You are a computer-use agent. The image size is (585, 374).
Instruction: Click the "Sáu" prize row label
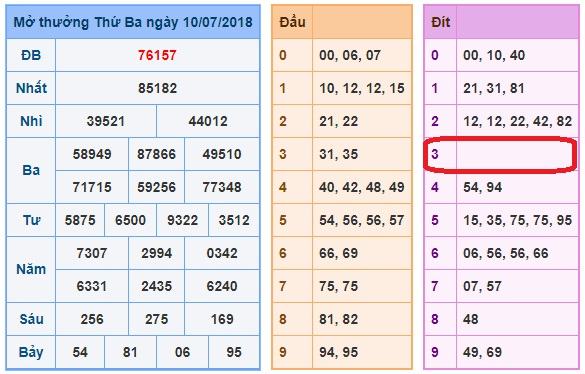(31, 319)
